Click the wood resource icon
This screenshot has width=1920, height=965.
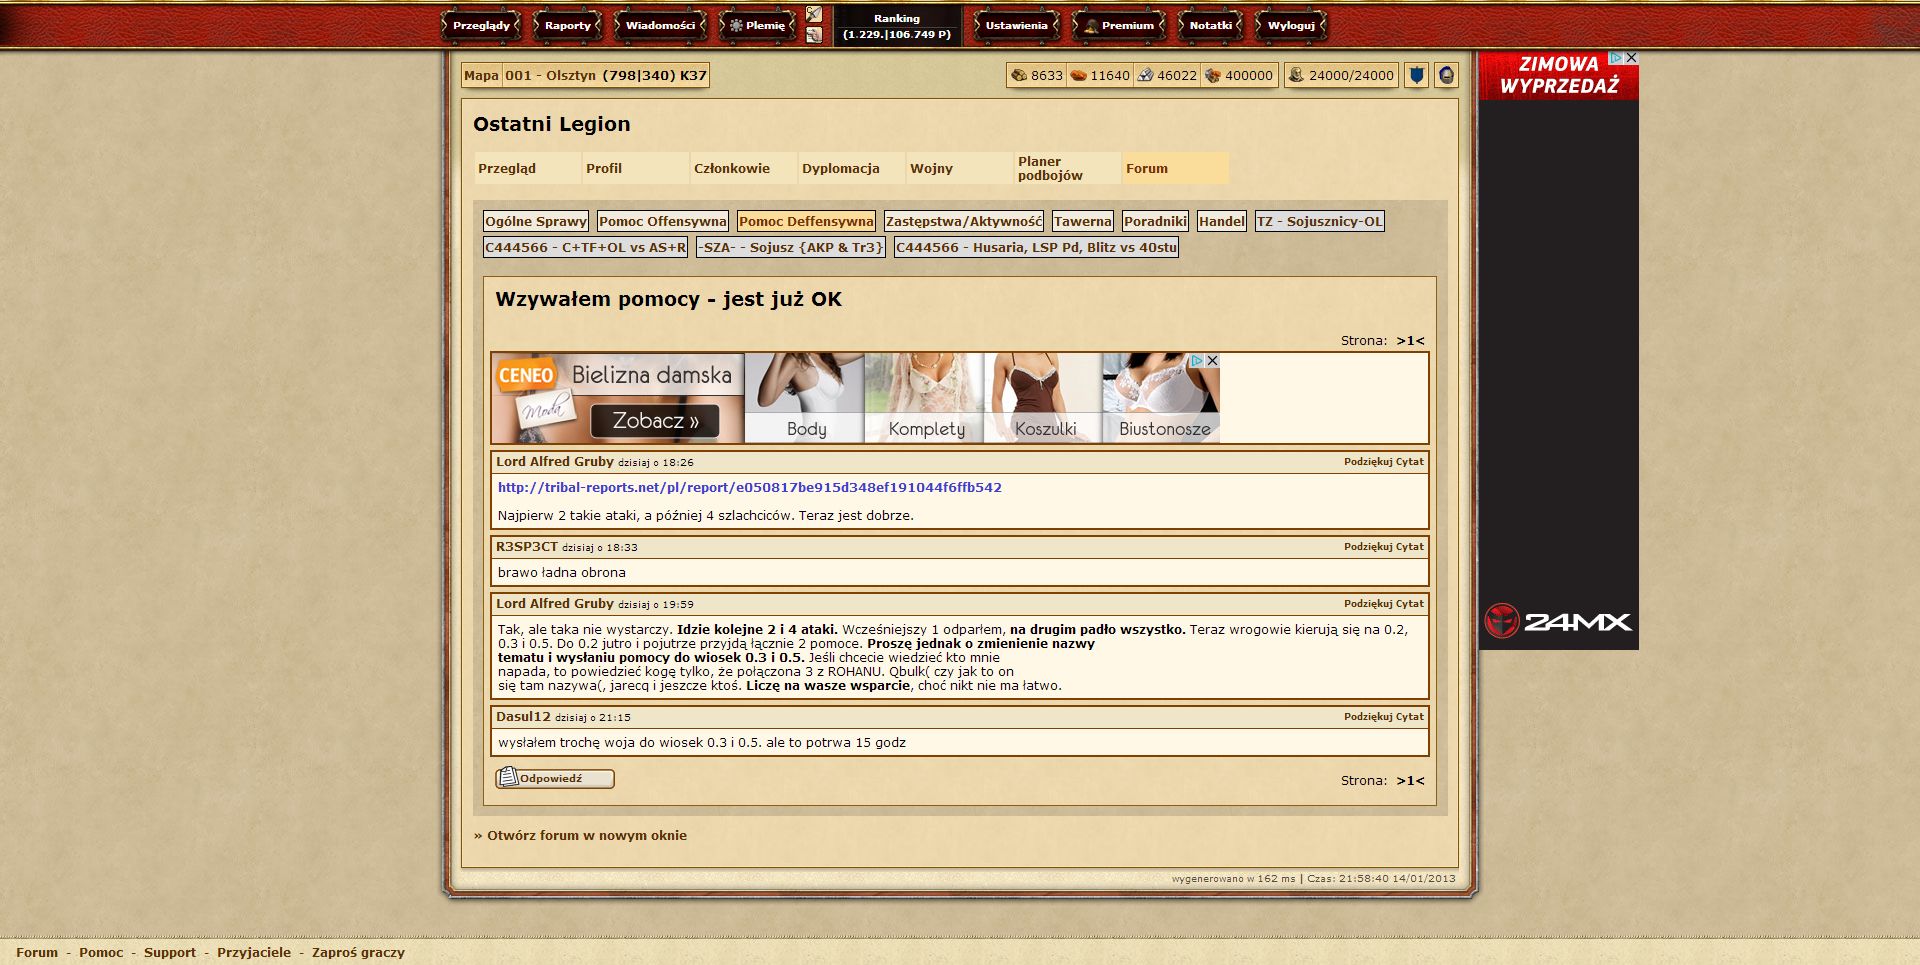(1019, 75)
